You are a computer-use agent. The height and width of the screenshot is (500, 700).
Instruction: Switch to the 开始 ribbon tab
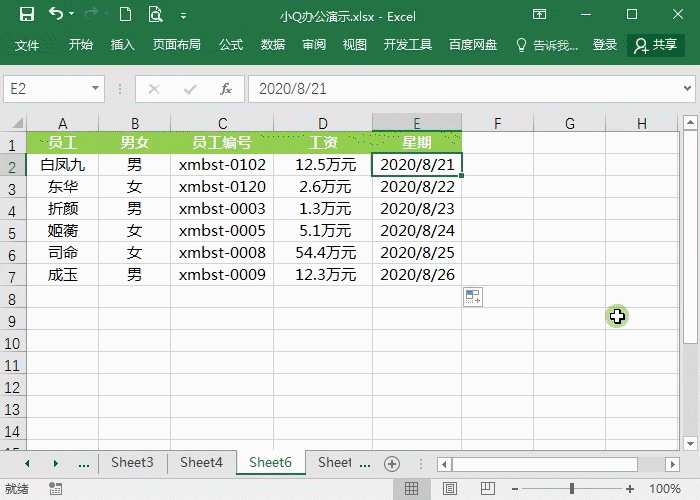pyautogui.click(x=81, y=45)
